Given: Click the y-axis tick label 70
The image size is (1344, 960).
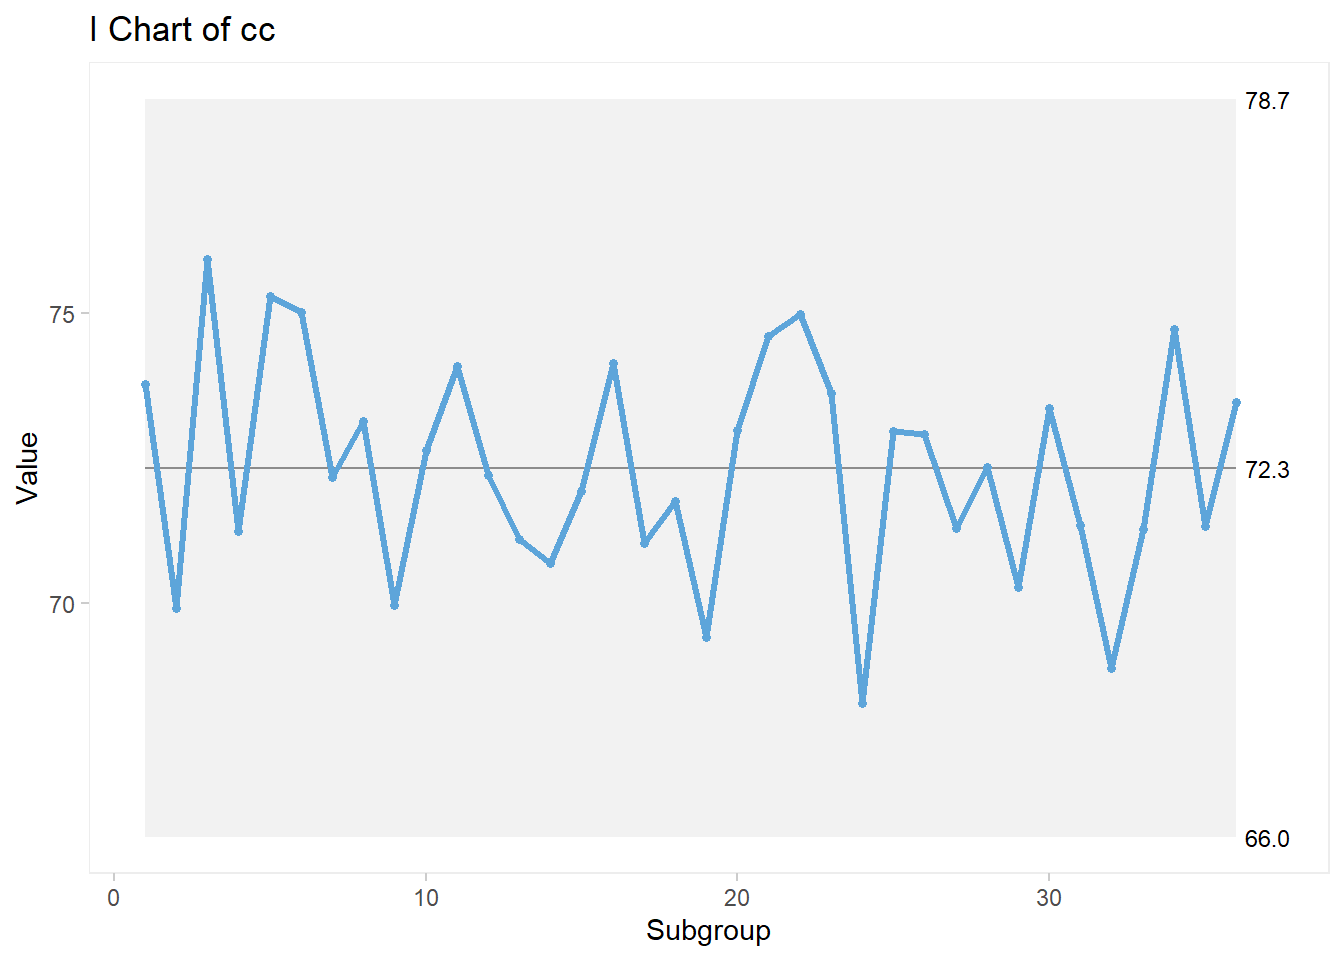Looking at the screenshot, I should click(62, 605).
